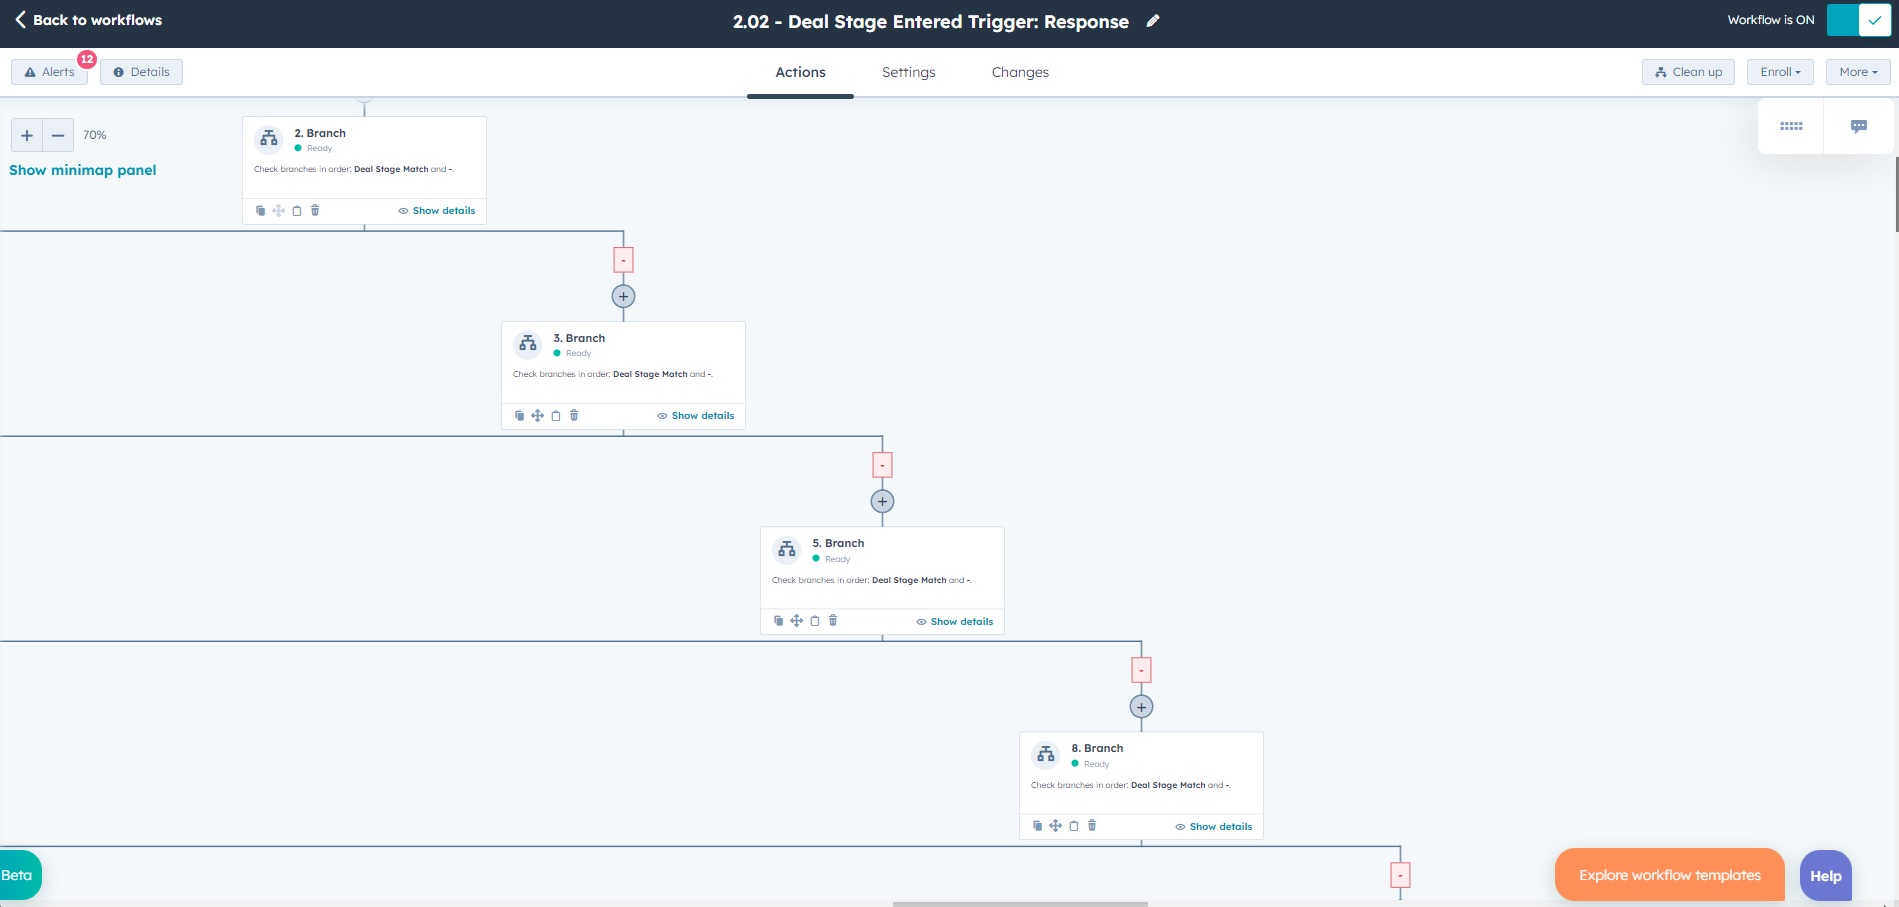1899x907 pixels.
Task: Collapse the branch using the red minus above "5. Branch"
Action: 881,464
